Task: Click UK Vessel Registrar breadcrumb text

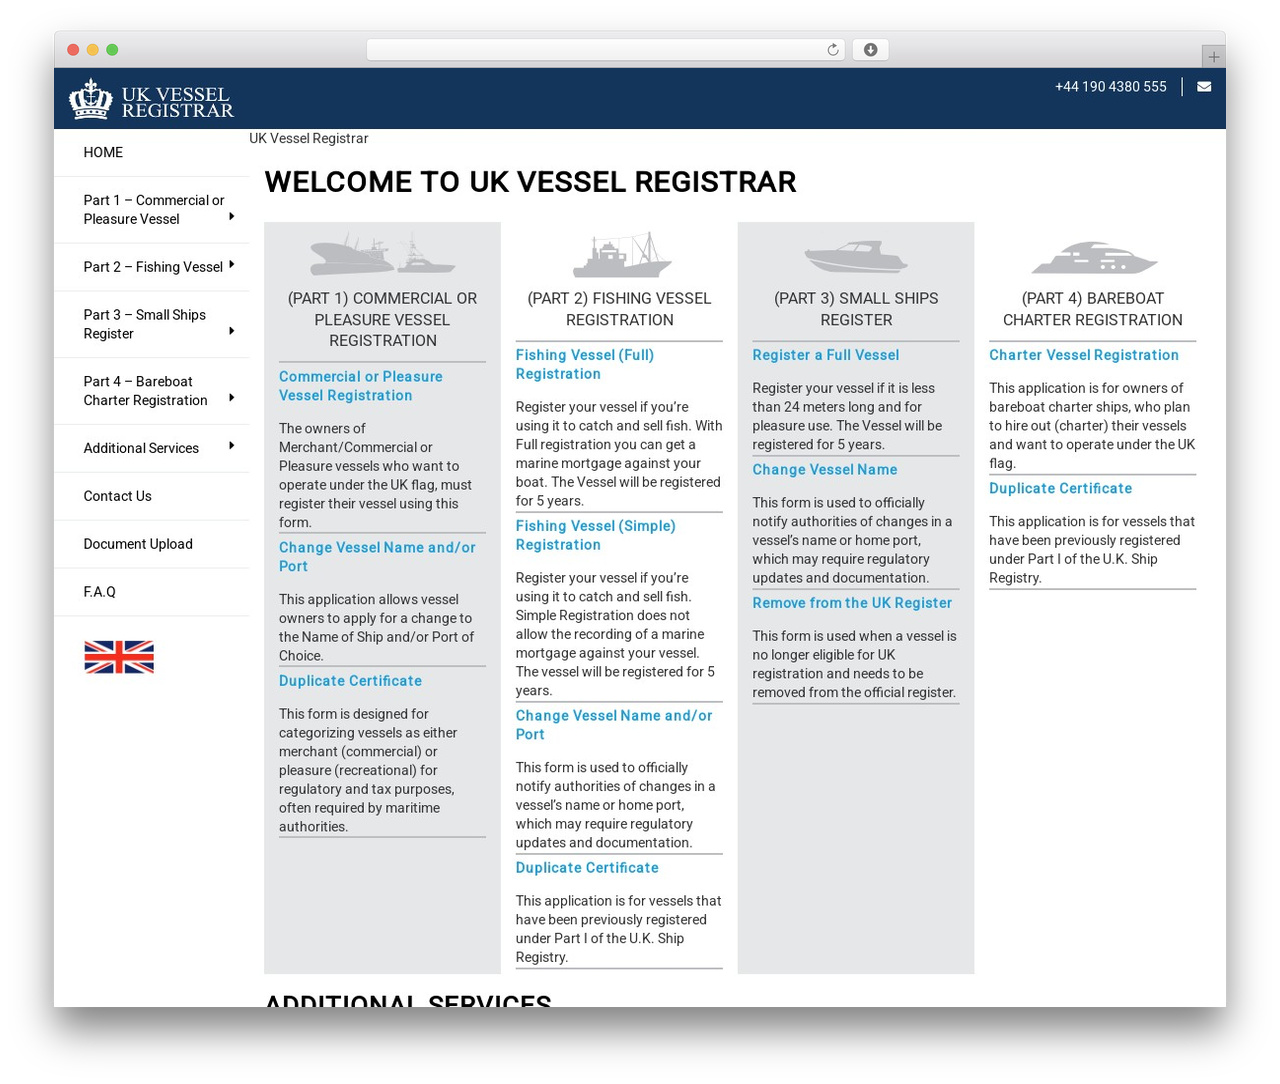Action: point(308,138)
